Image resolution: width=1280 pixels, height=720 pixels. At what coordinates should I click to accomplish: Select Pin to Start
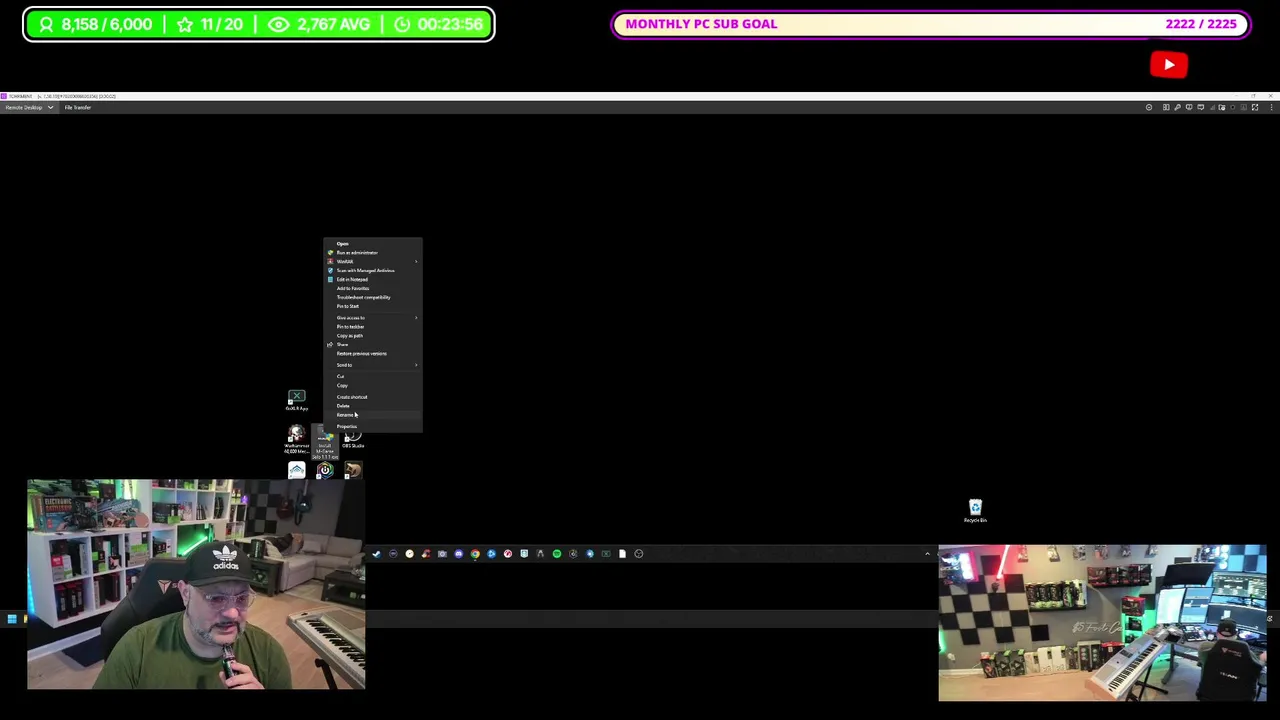coord(372,307)
